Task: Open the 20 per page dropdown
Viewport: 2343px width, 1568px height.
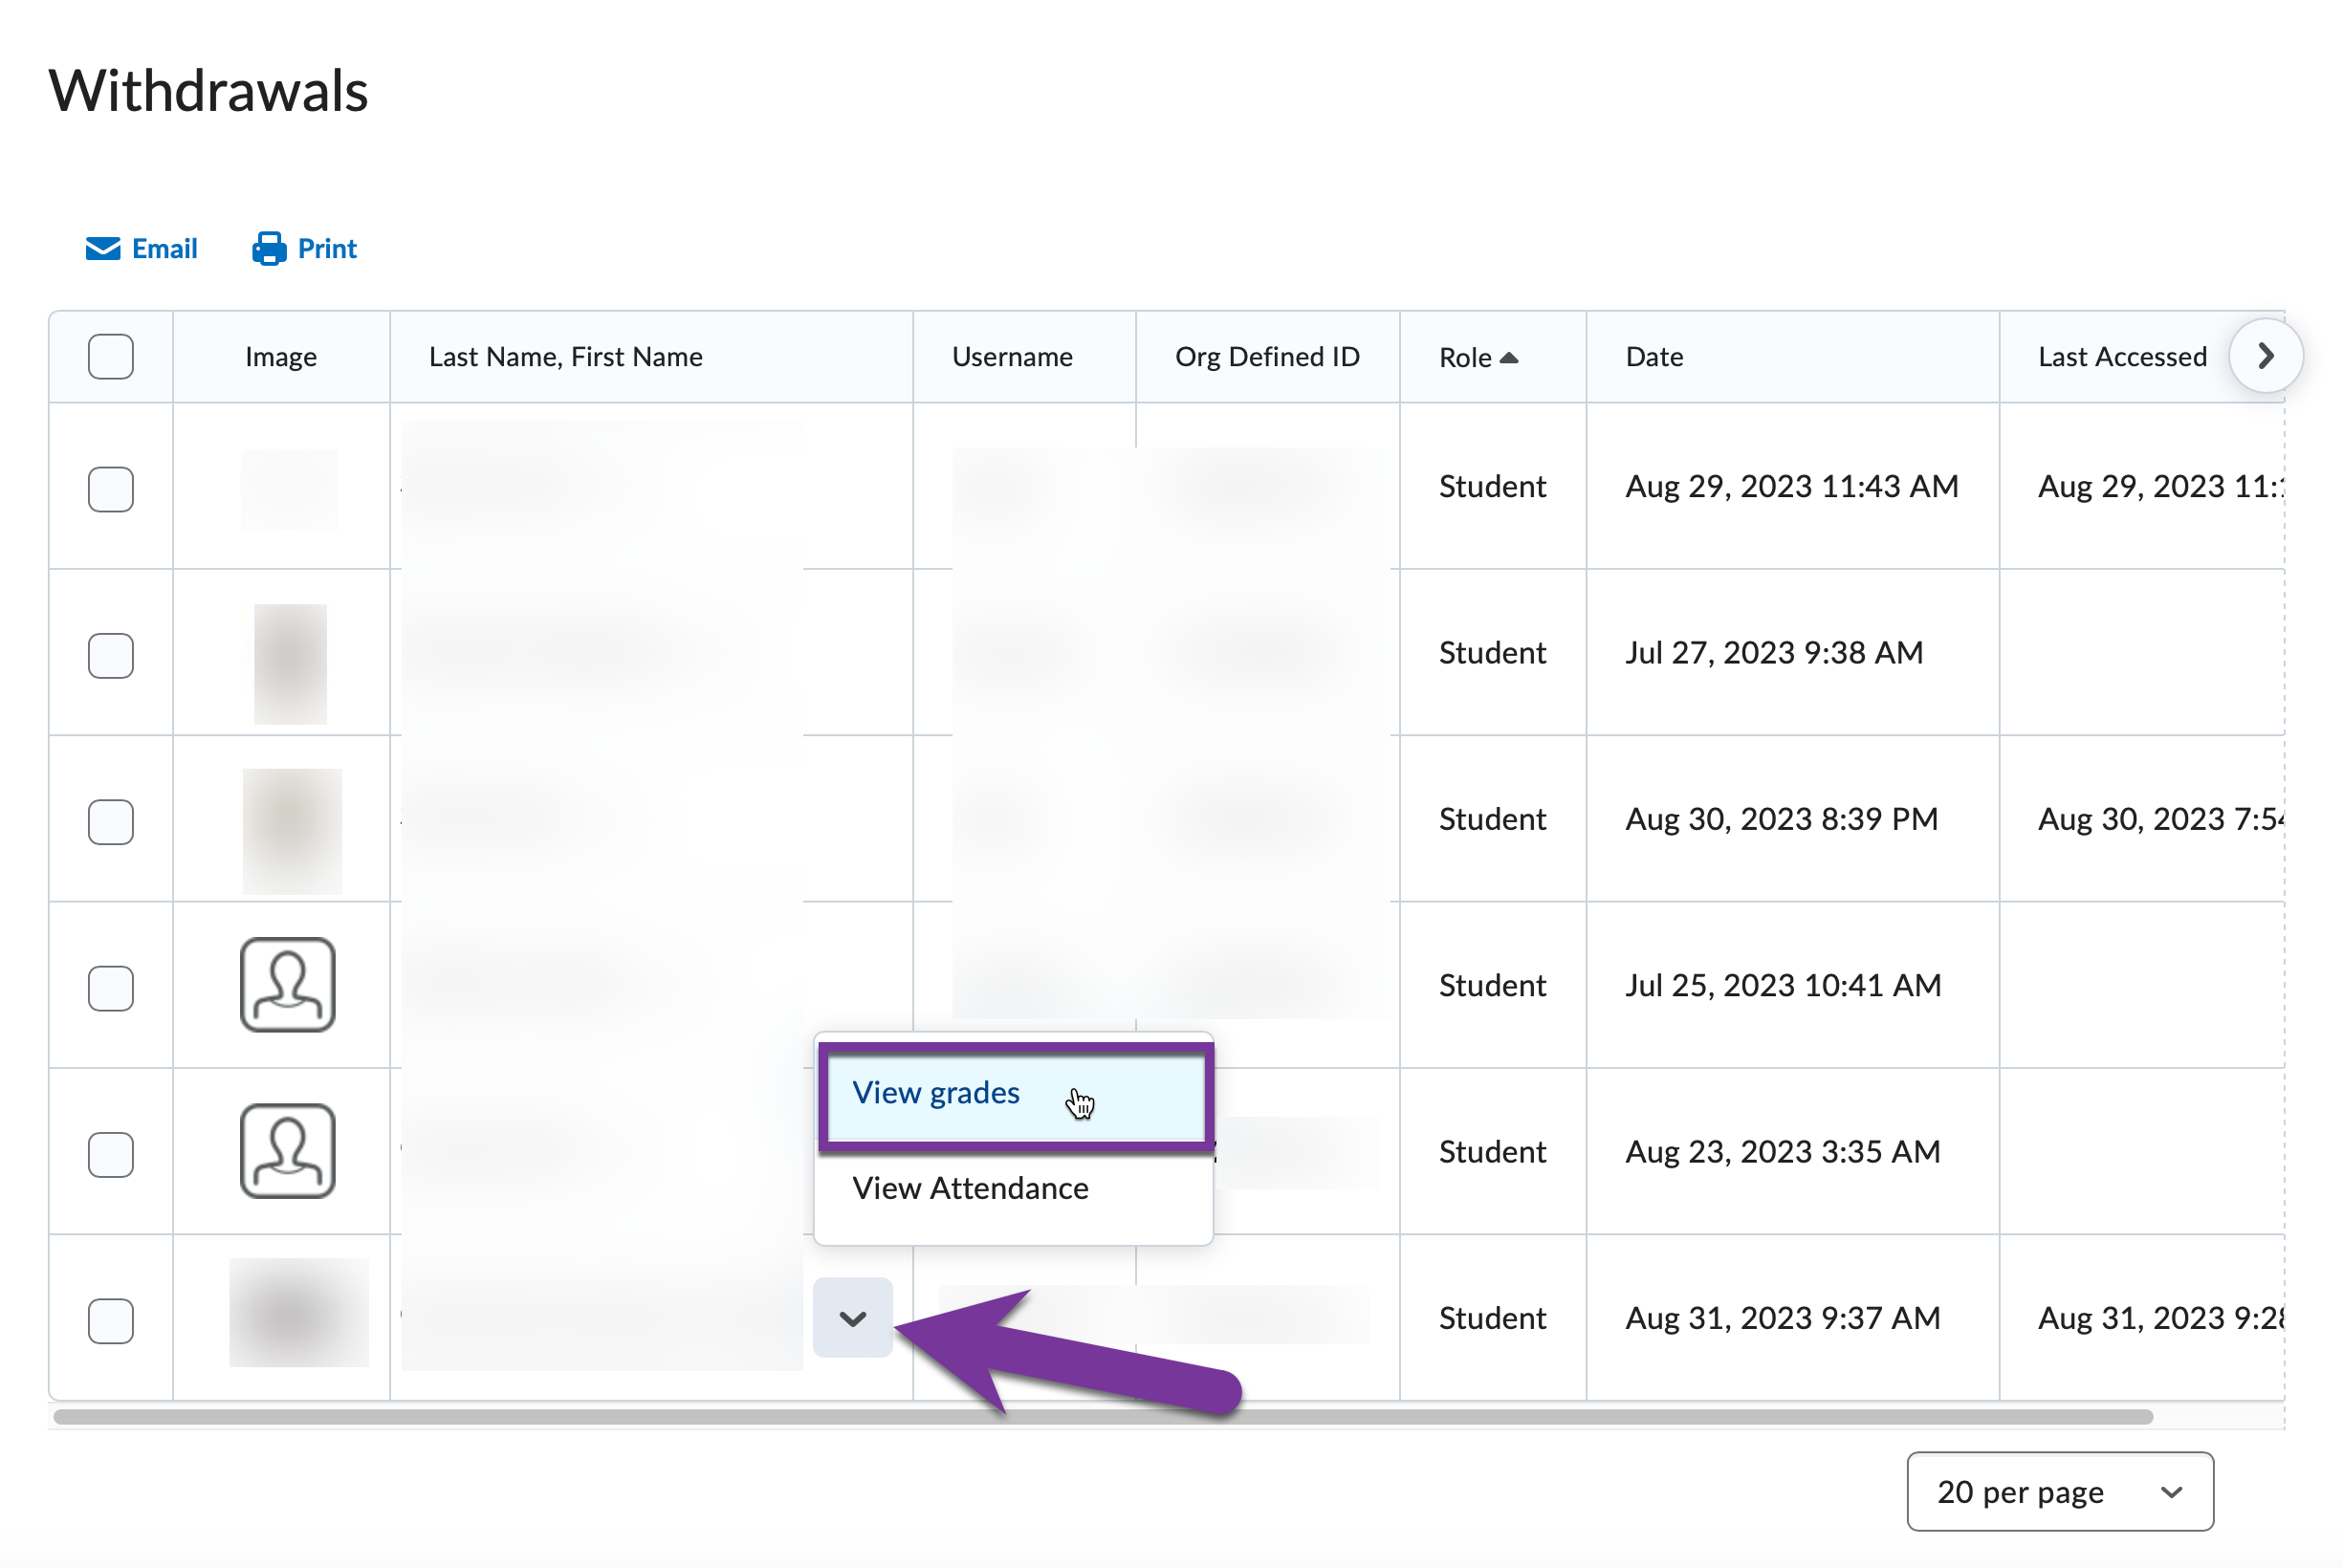Action: point(2059,1492)
